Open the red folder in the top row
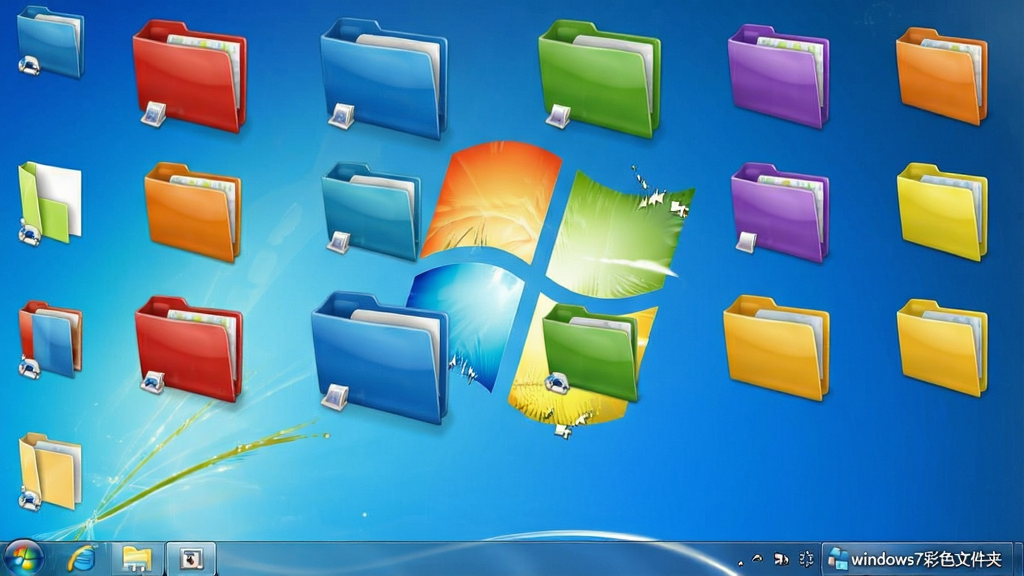 [x=189, y=76]
